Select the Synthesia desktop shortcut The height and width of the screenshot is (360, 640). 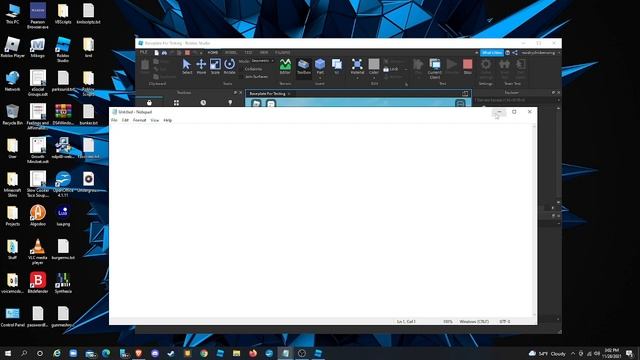[x=63, y=283]
